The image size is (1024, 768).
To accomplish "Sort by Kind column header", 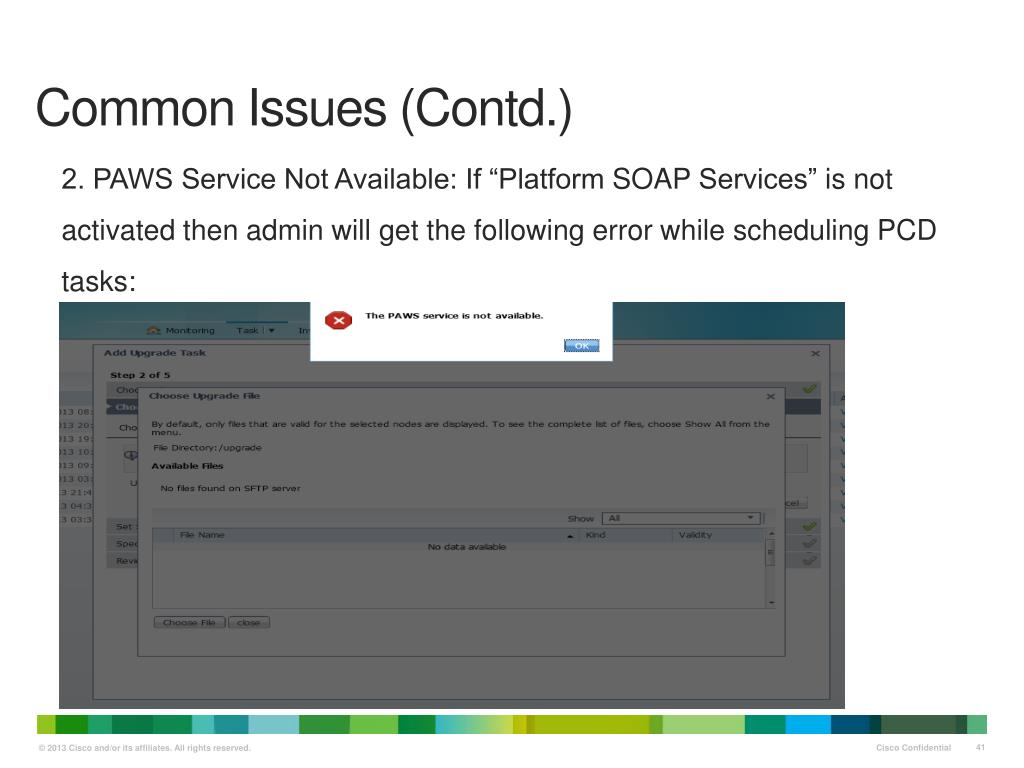I will pos(596,535).
